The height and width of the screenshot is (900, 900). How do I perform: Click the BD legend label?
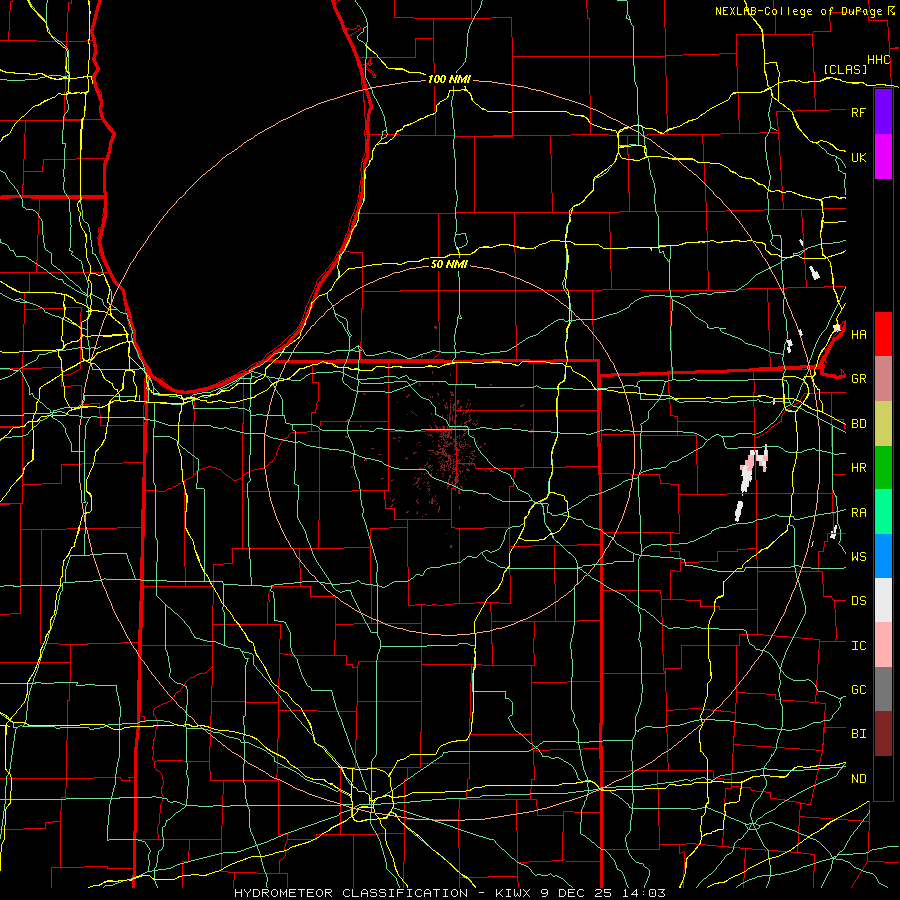point(858,424)
